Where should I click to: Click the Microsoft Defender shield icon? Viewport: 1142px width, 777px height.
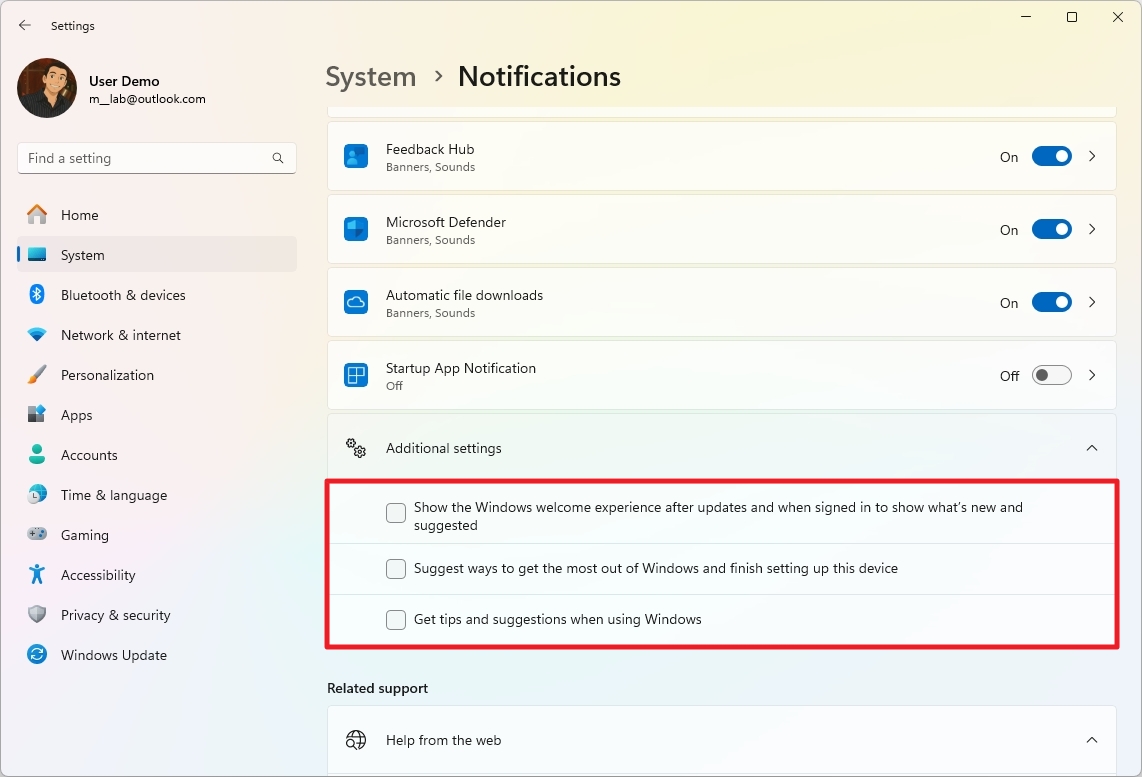click(356, 230)
